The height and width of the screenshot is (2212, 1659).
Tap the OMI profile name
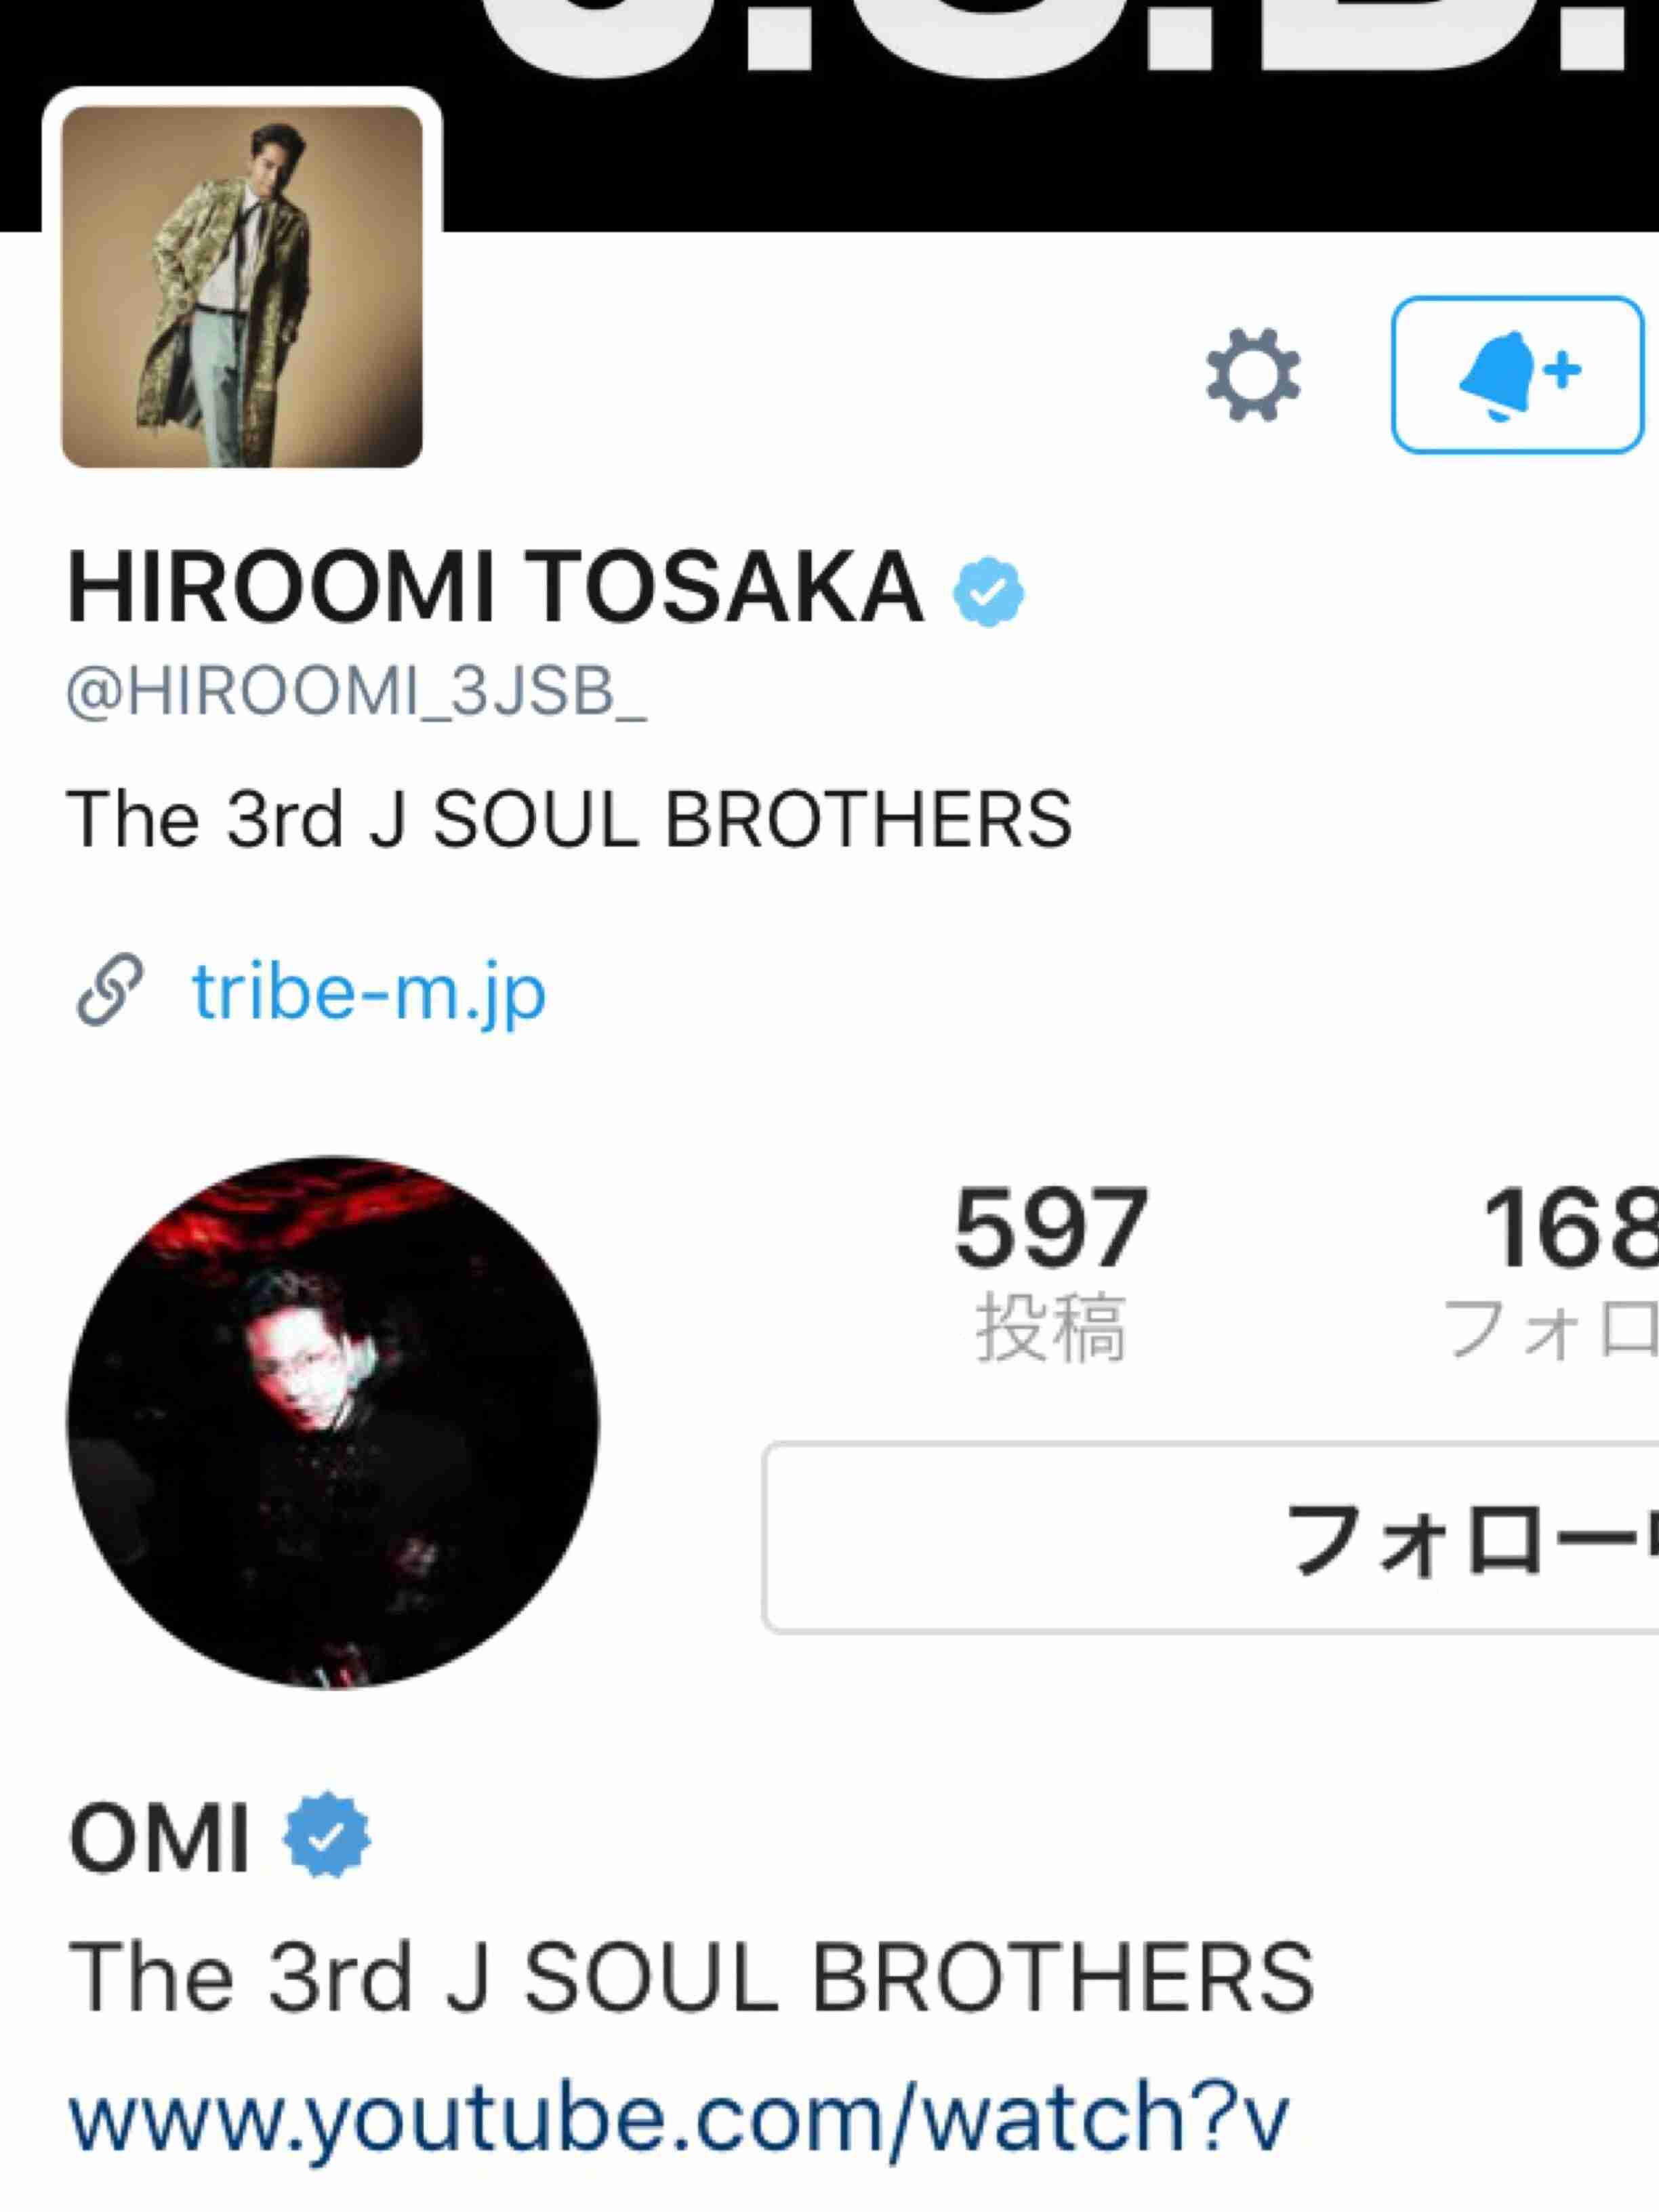(x=158, y=1838)
